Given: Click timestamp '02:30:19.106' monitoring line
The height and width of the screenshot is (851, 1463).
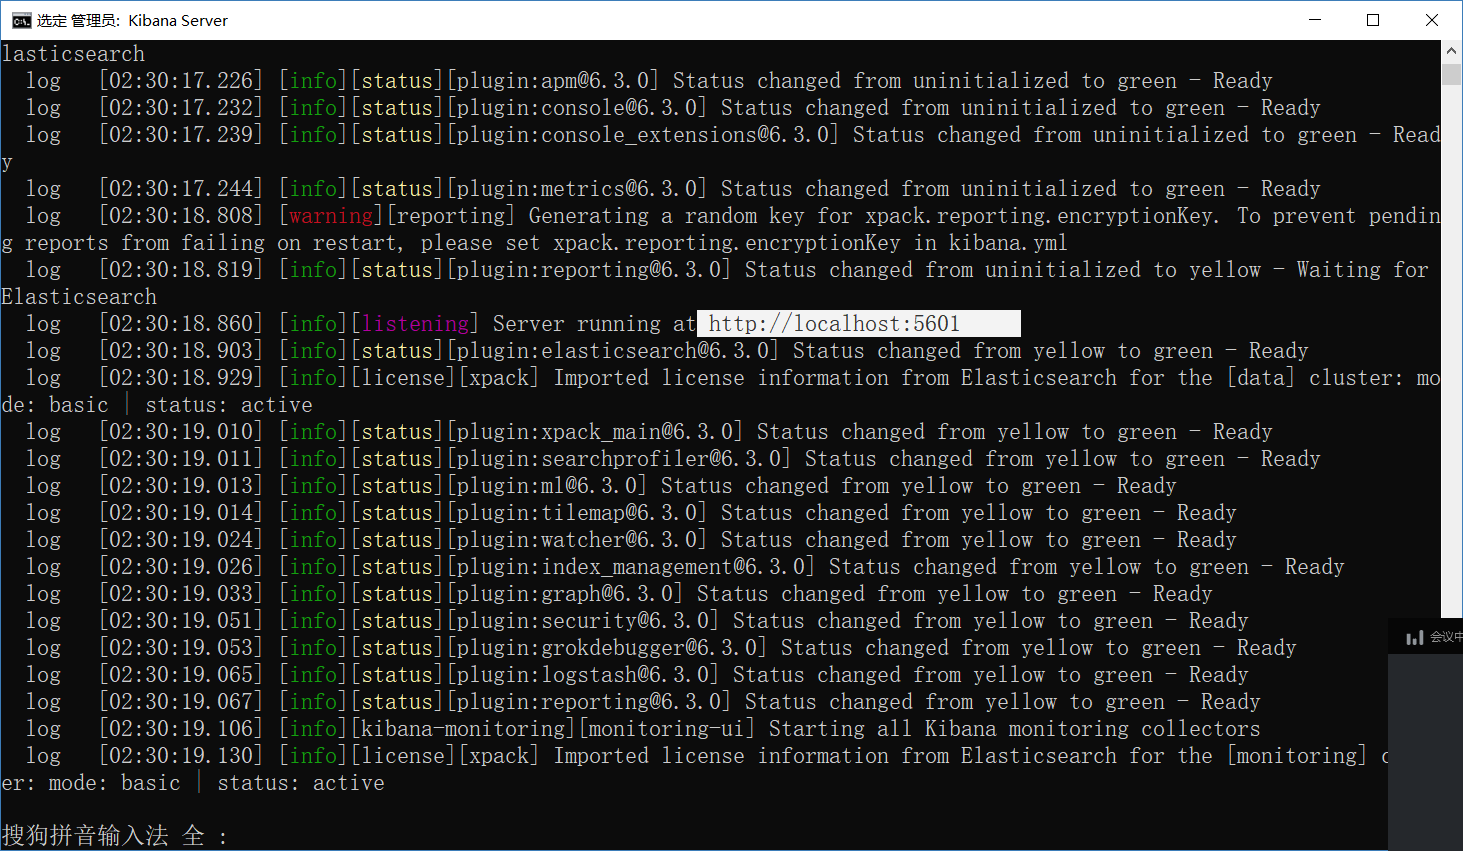Looking at the screenshot, I should coord(181,729).
